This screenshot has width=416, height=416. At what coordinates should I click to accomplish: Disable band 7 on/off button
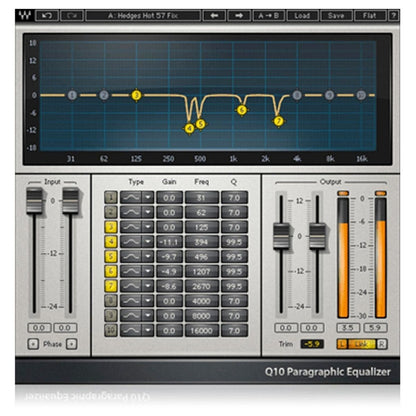(x=111, y=286)
